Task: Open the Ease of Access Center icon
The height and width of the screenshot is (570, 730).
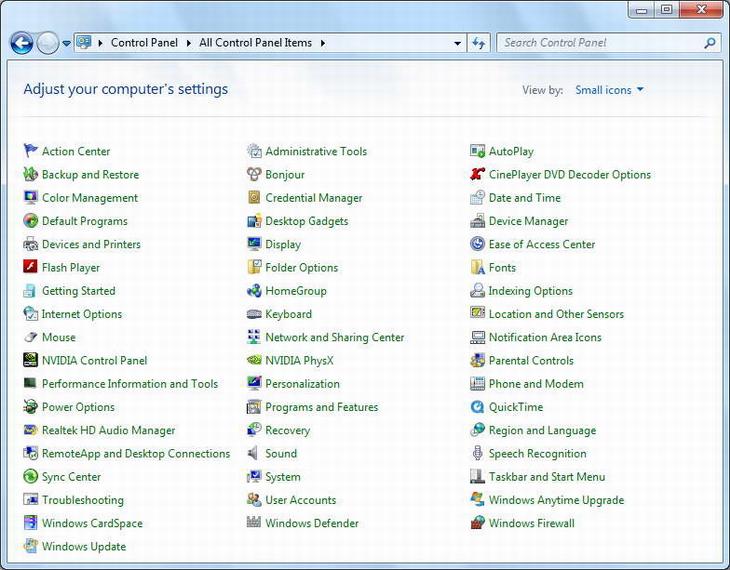Action: tap(477, 244)
